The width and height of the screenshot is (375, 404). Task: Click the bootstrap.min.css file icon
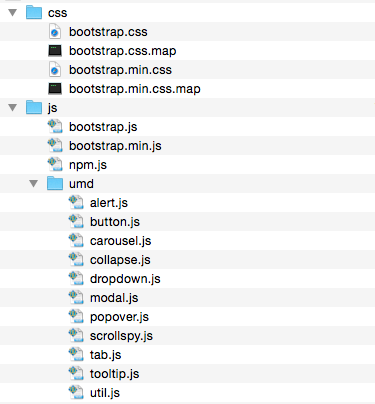(55, 70)
